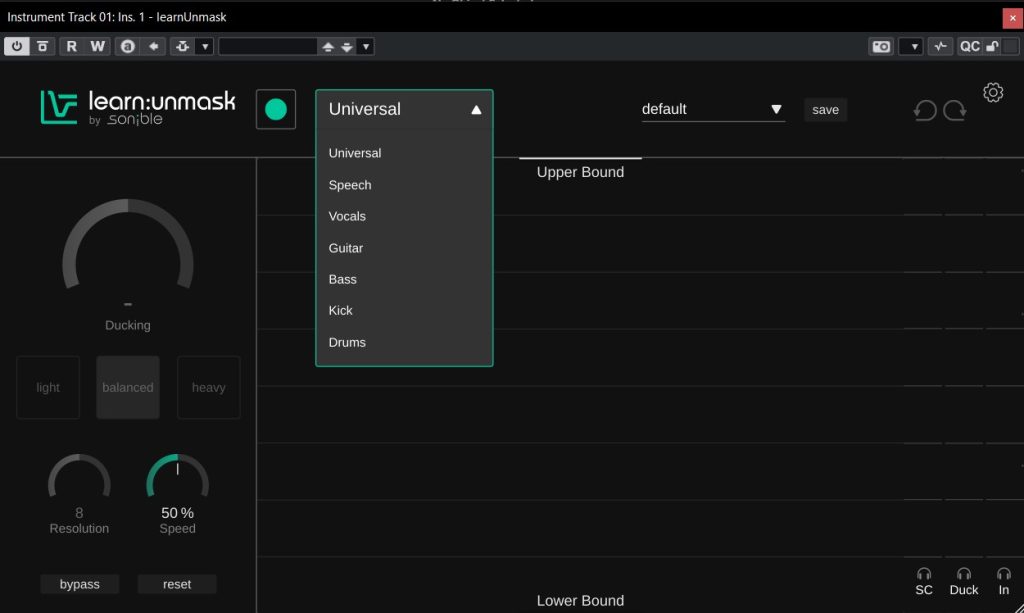1024x613 pixels.
Task: Click the plugin bypass icon next to power
Action: click(x=42, y=46)
